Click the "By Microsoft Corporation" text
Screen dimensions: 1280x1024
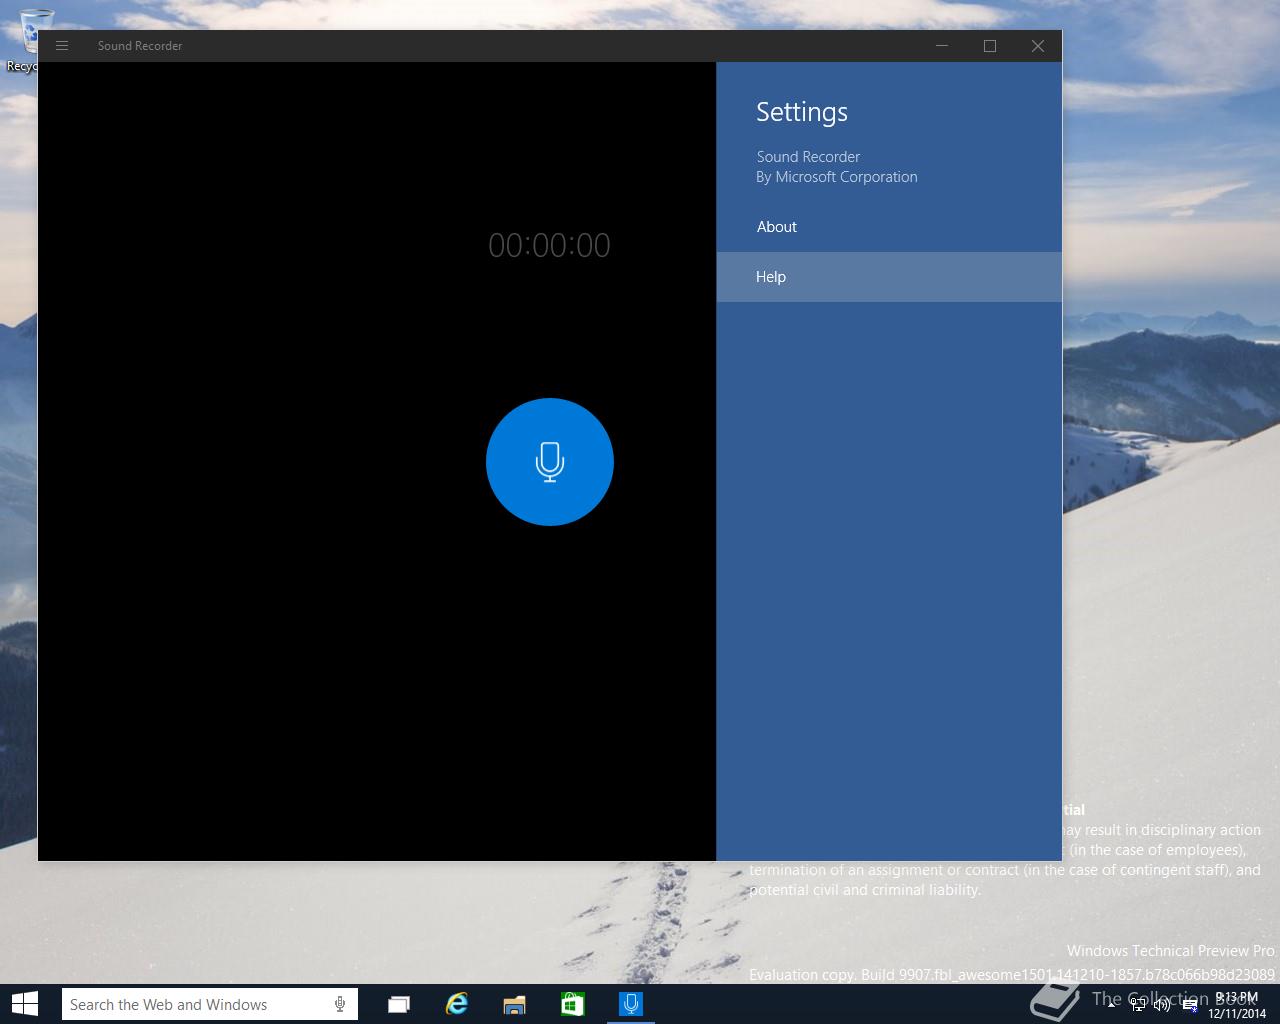point(836,177)
